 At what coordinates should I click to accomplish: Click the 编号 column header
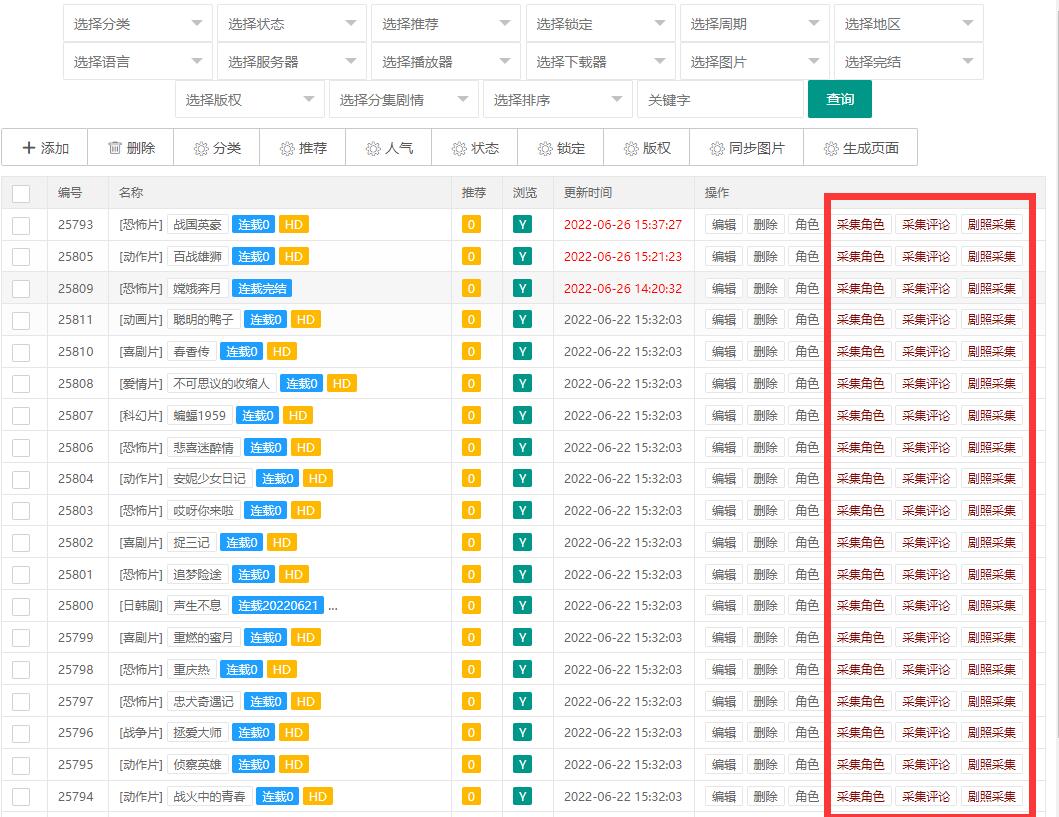tap(70, 193)
